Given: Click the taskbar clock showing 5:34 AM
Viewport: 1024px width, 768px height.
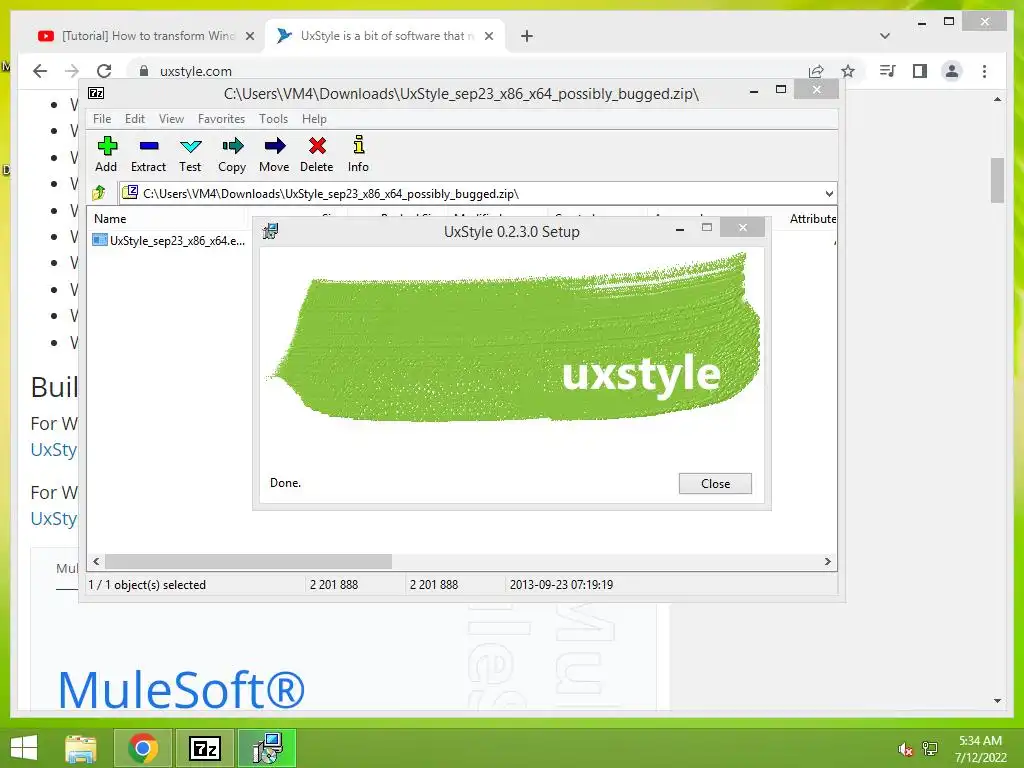Looking at the screenshot, I should 980,749.
